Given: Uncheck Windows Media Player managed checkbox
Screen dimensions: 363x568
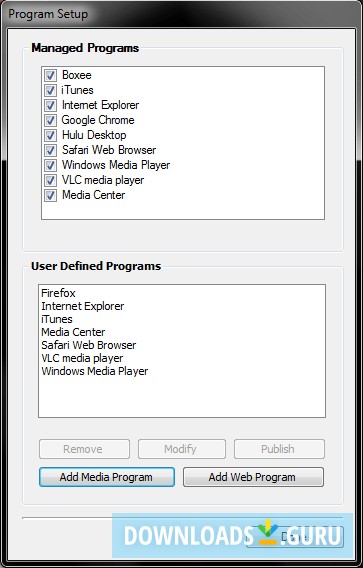Looking at the screenshot, I should pyautogui.click(x=50, y=166).
